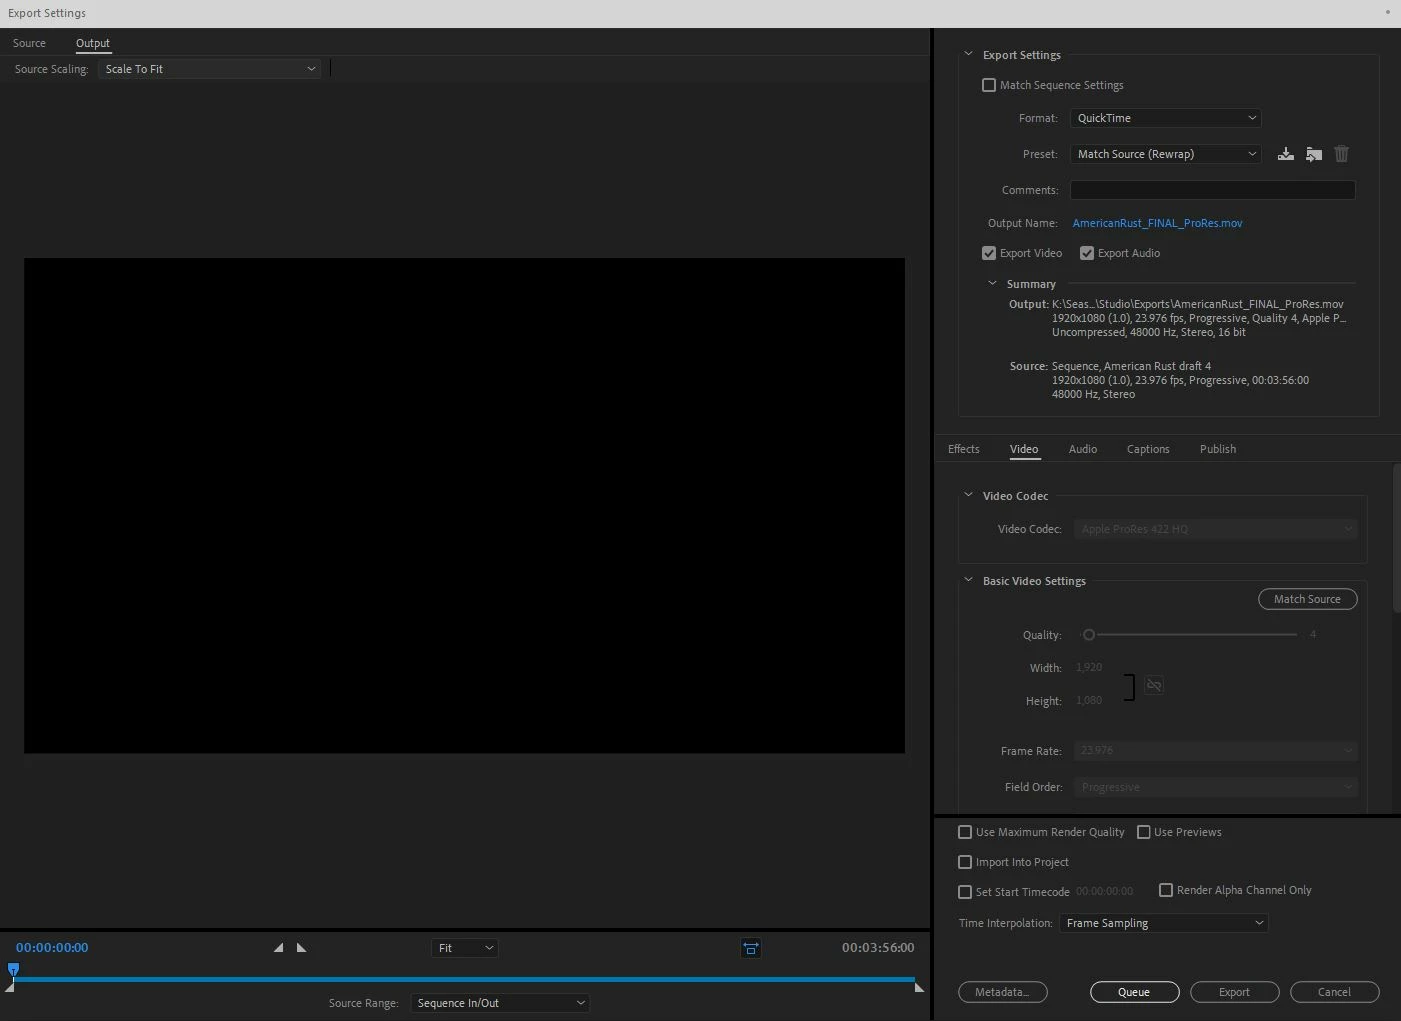Click the Set In Point triangle marker

[278, 947]
